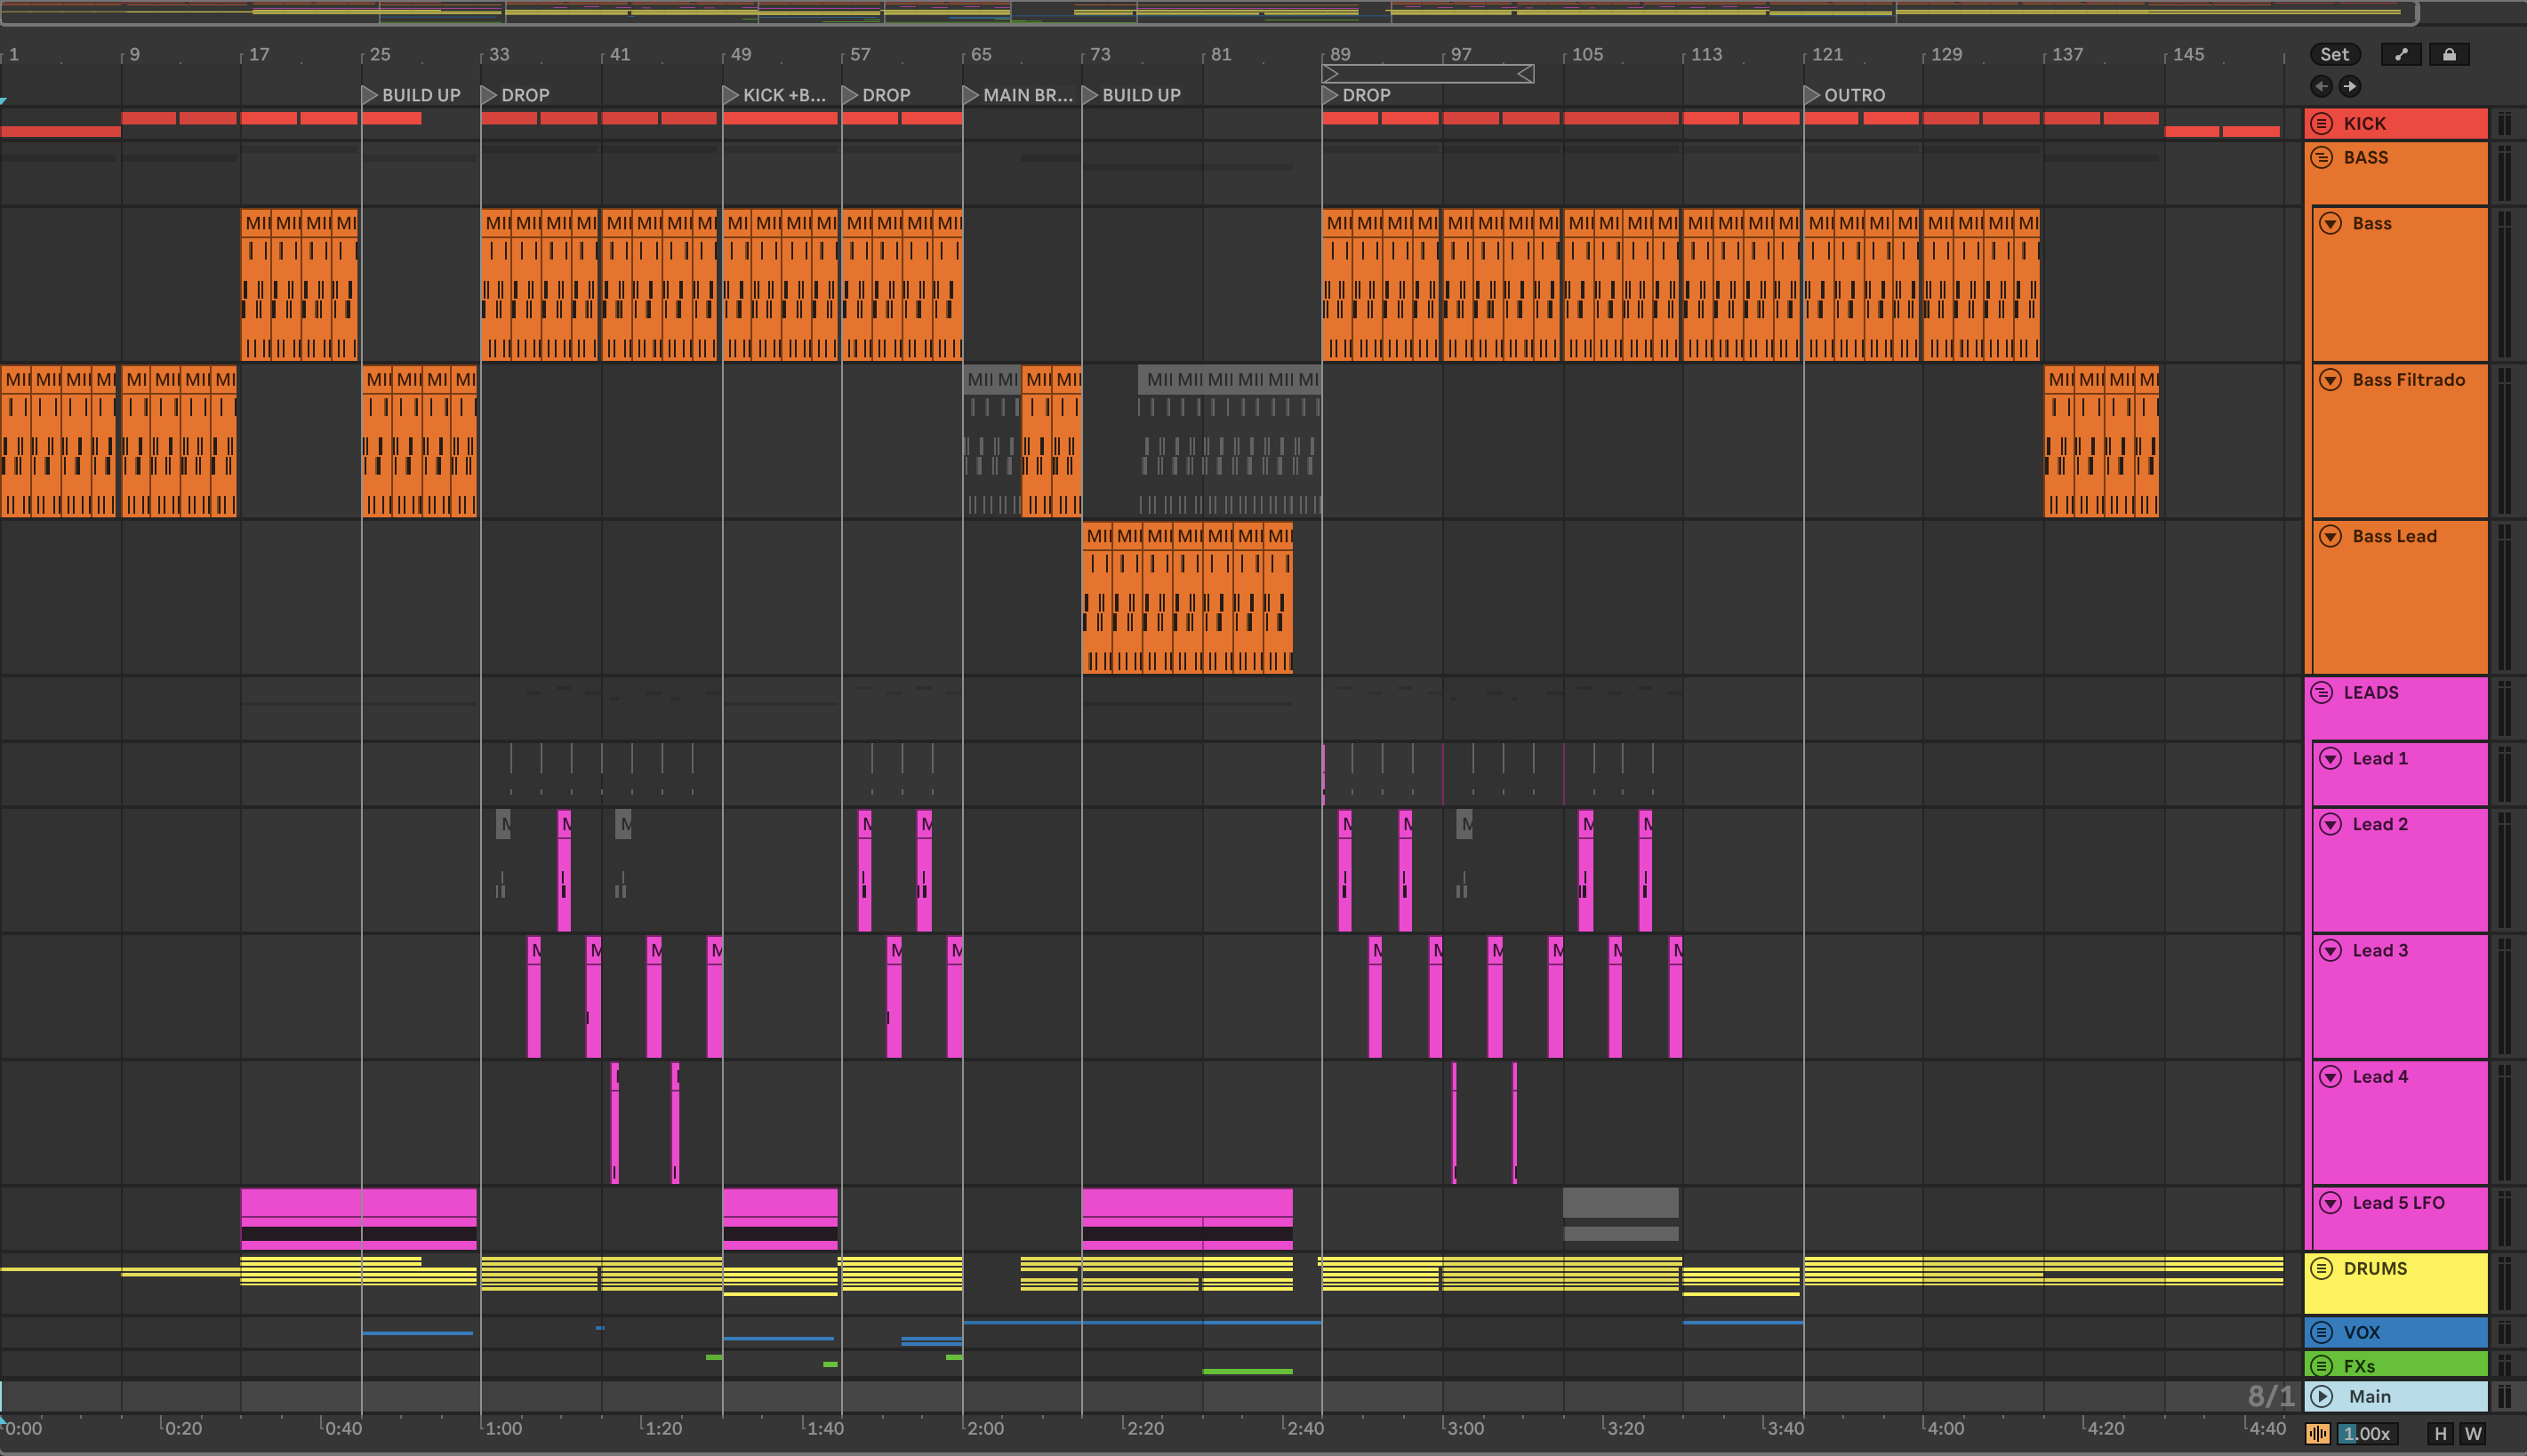Click the bar 137 beat ruler label
Image resolution: width=2527 pixels, height=1456 pixels.
click(2067, 54)
